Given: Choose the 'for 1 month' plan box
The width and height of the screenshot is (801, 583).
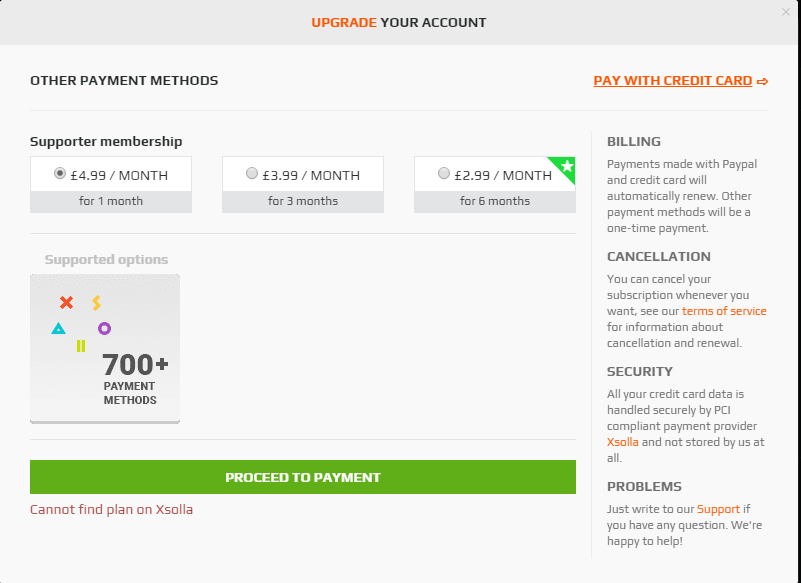Looking at the screenshot, I should pyautogui.click(x=111, y=184).
